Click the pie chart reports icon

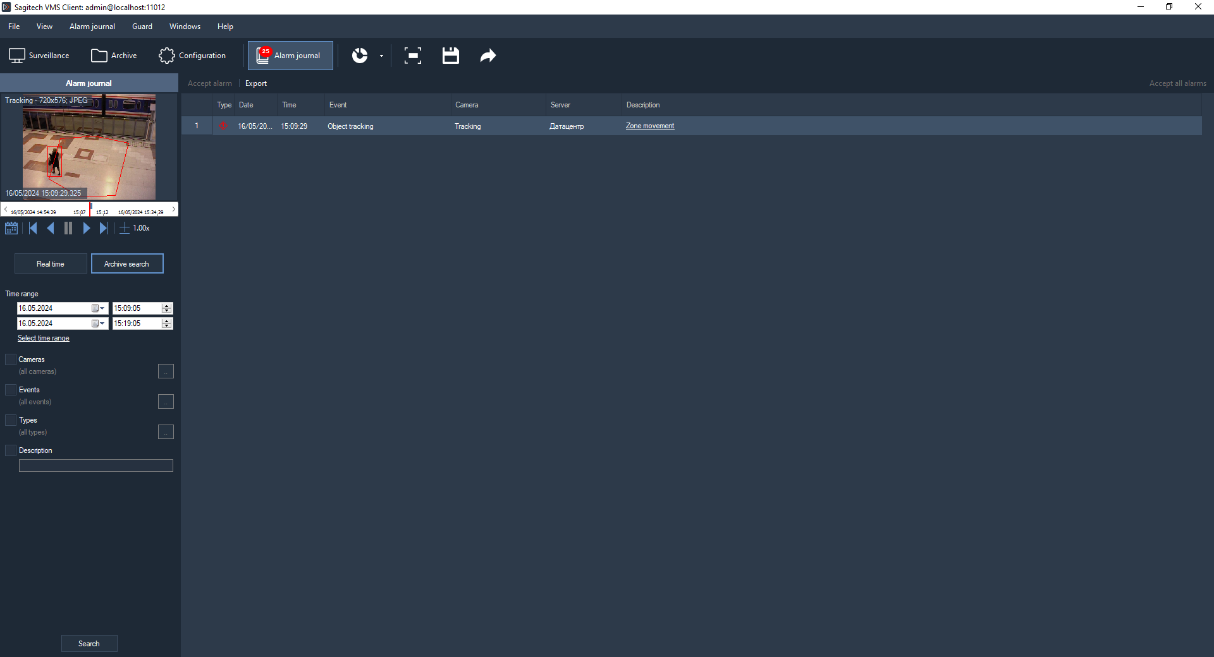360,56
